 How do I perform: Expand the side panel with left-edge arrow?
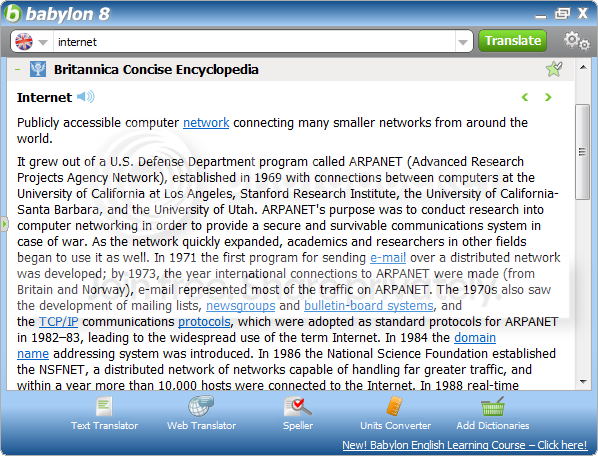4,224
